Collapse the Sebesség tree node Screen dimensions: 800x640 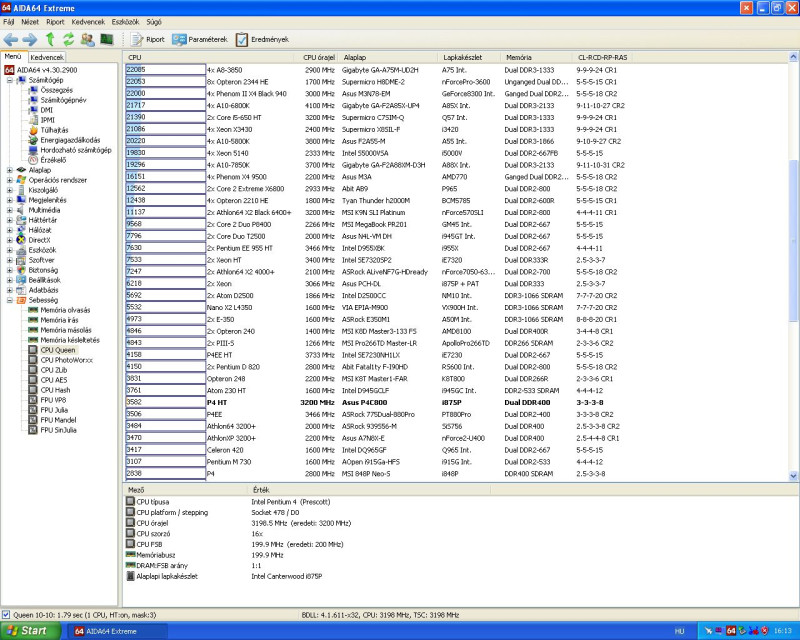coord(10,300)
